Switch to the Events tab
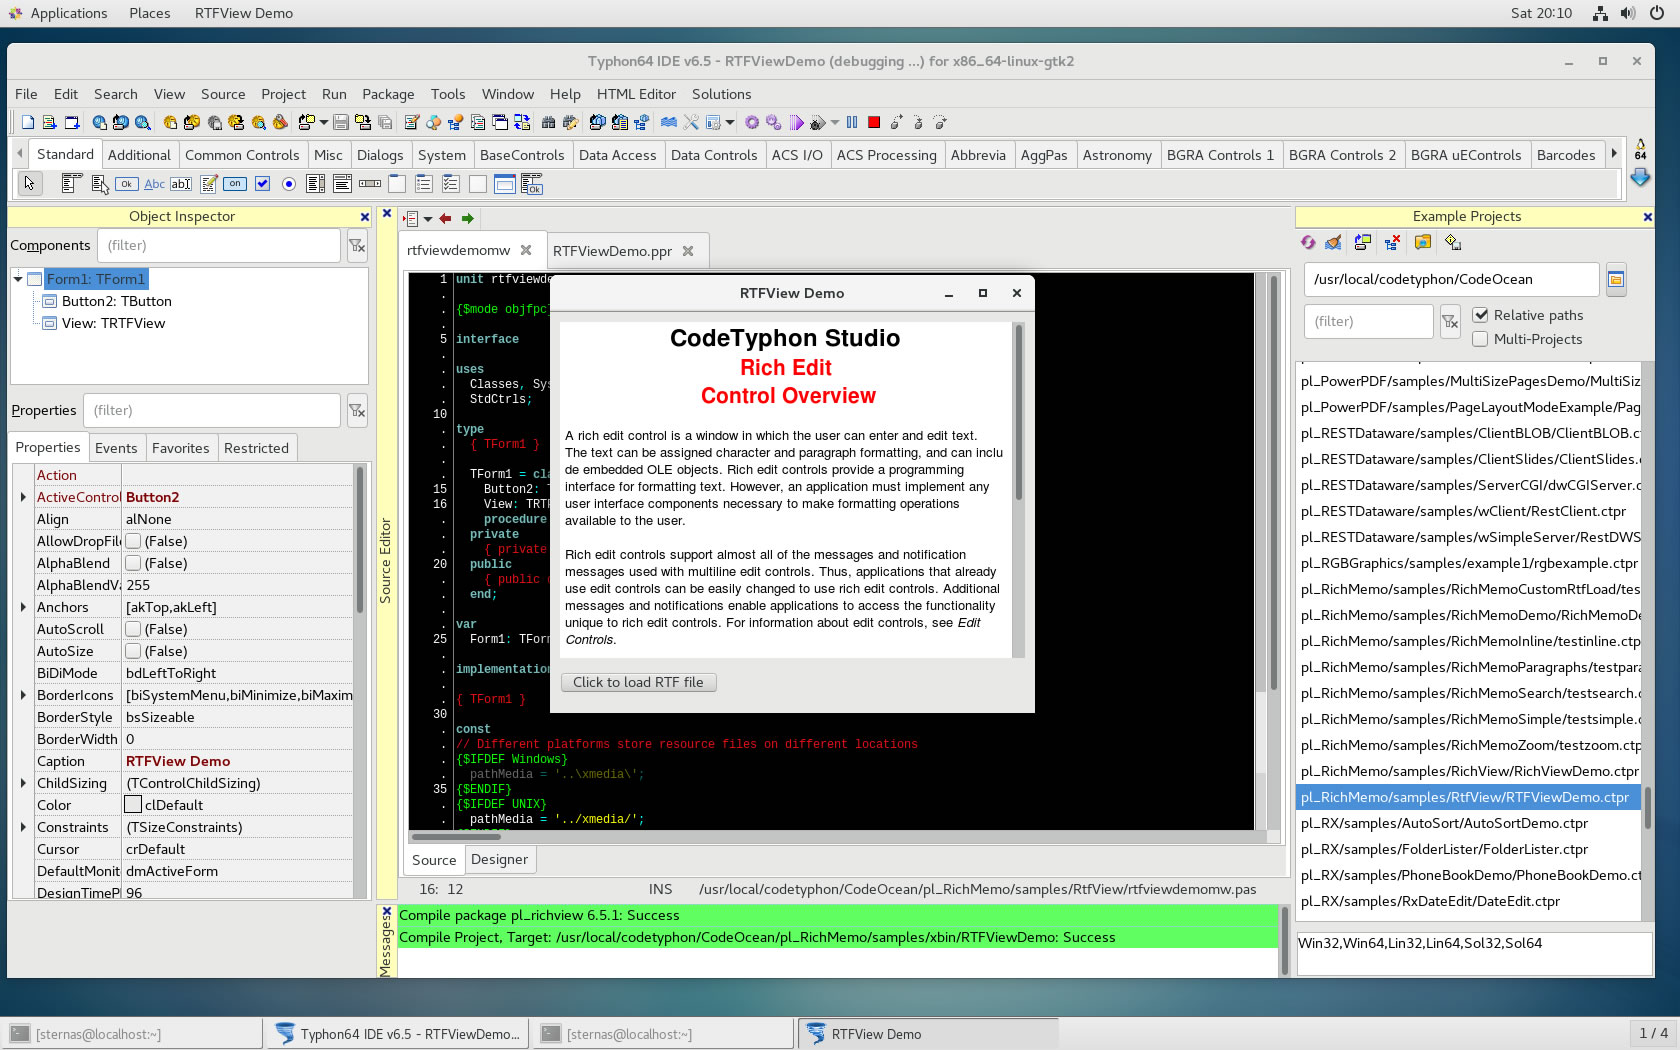 click(x=116, y=448)
